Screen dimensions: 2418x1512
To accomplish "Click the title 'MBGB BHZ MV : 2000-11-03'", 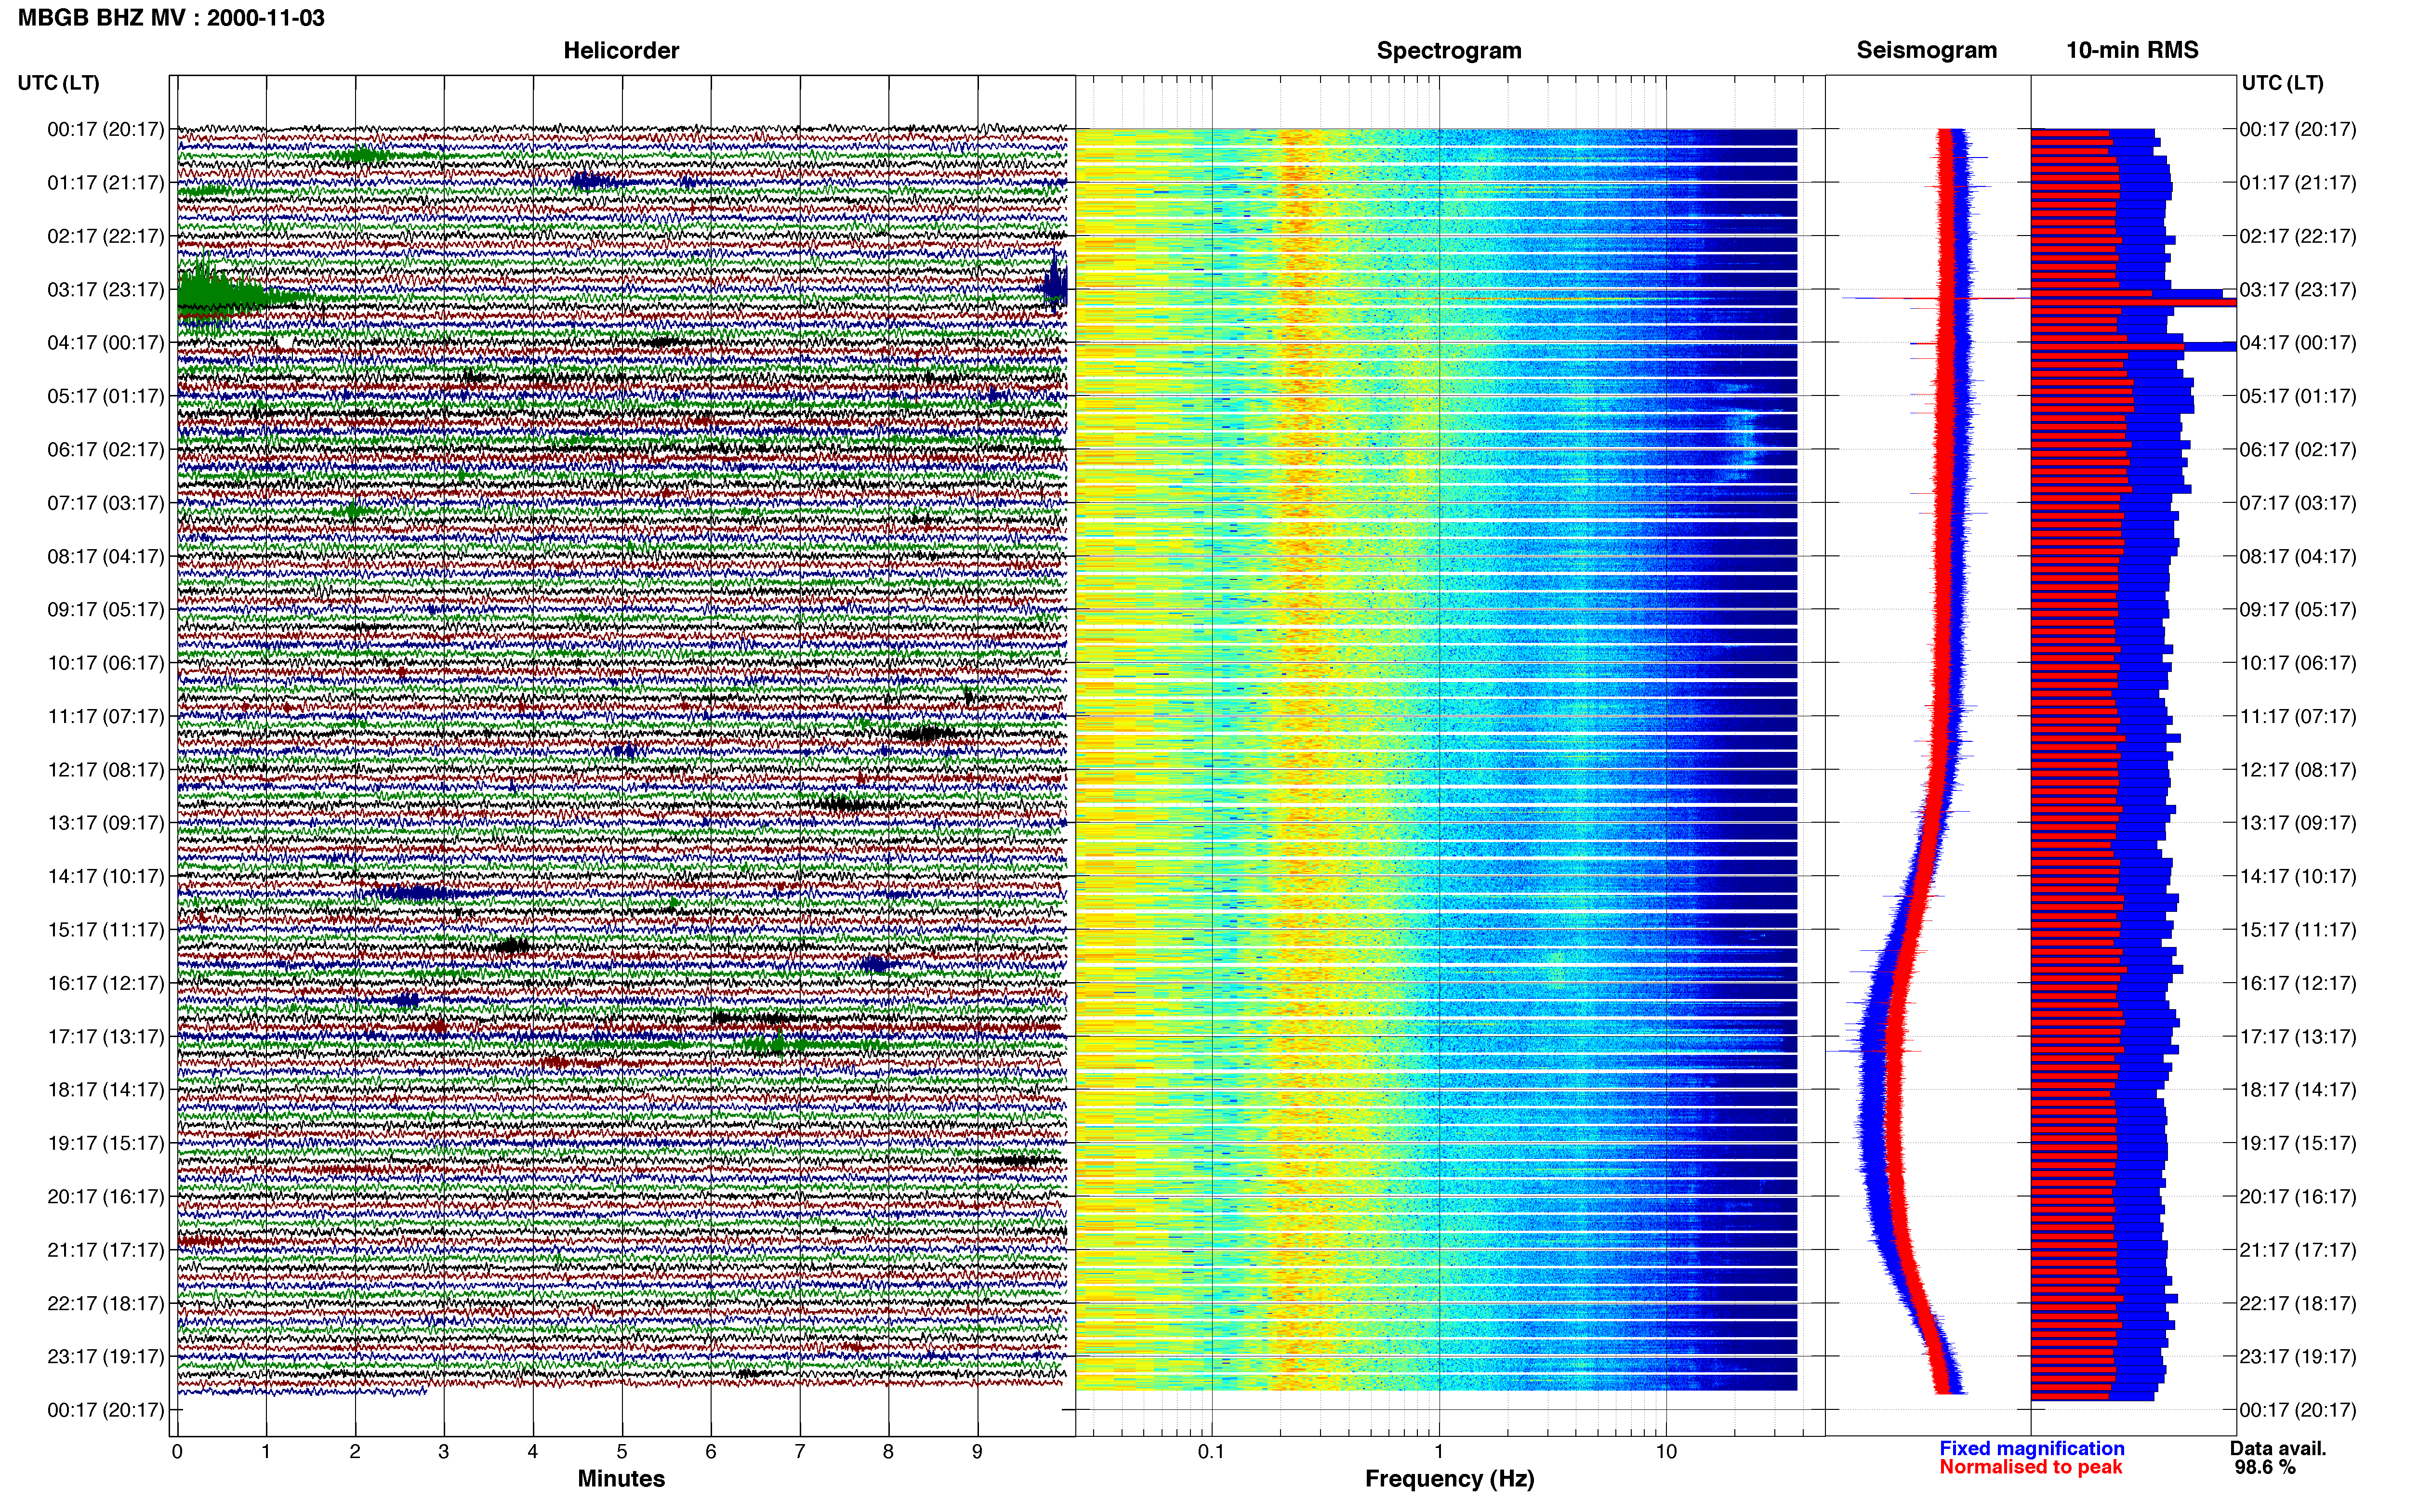I will 171,18.
